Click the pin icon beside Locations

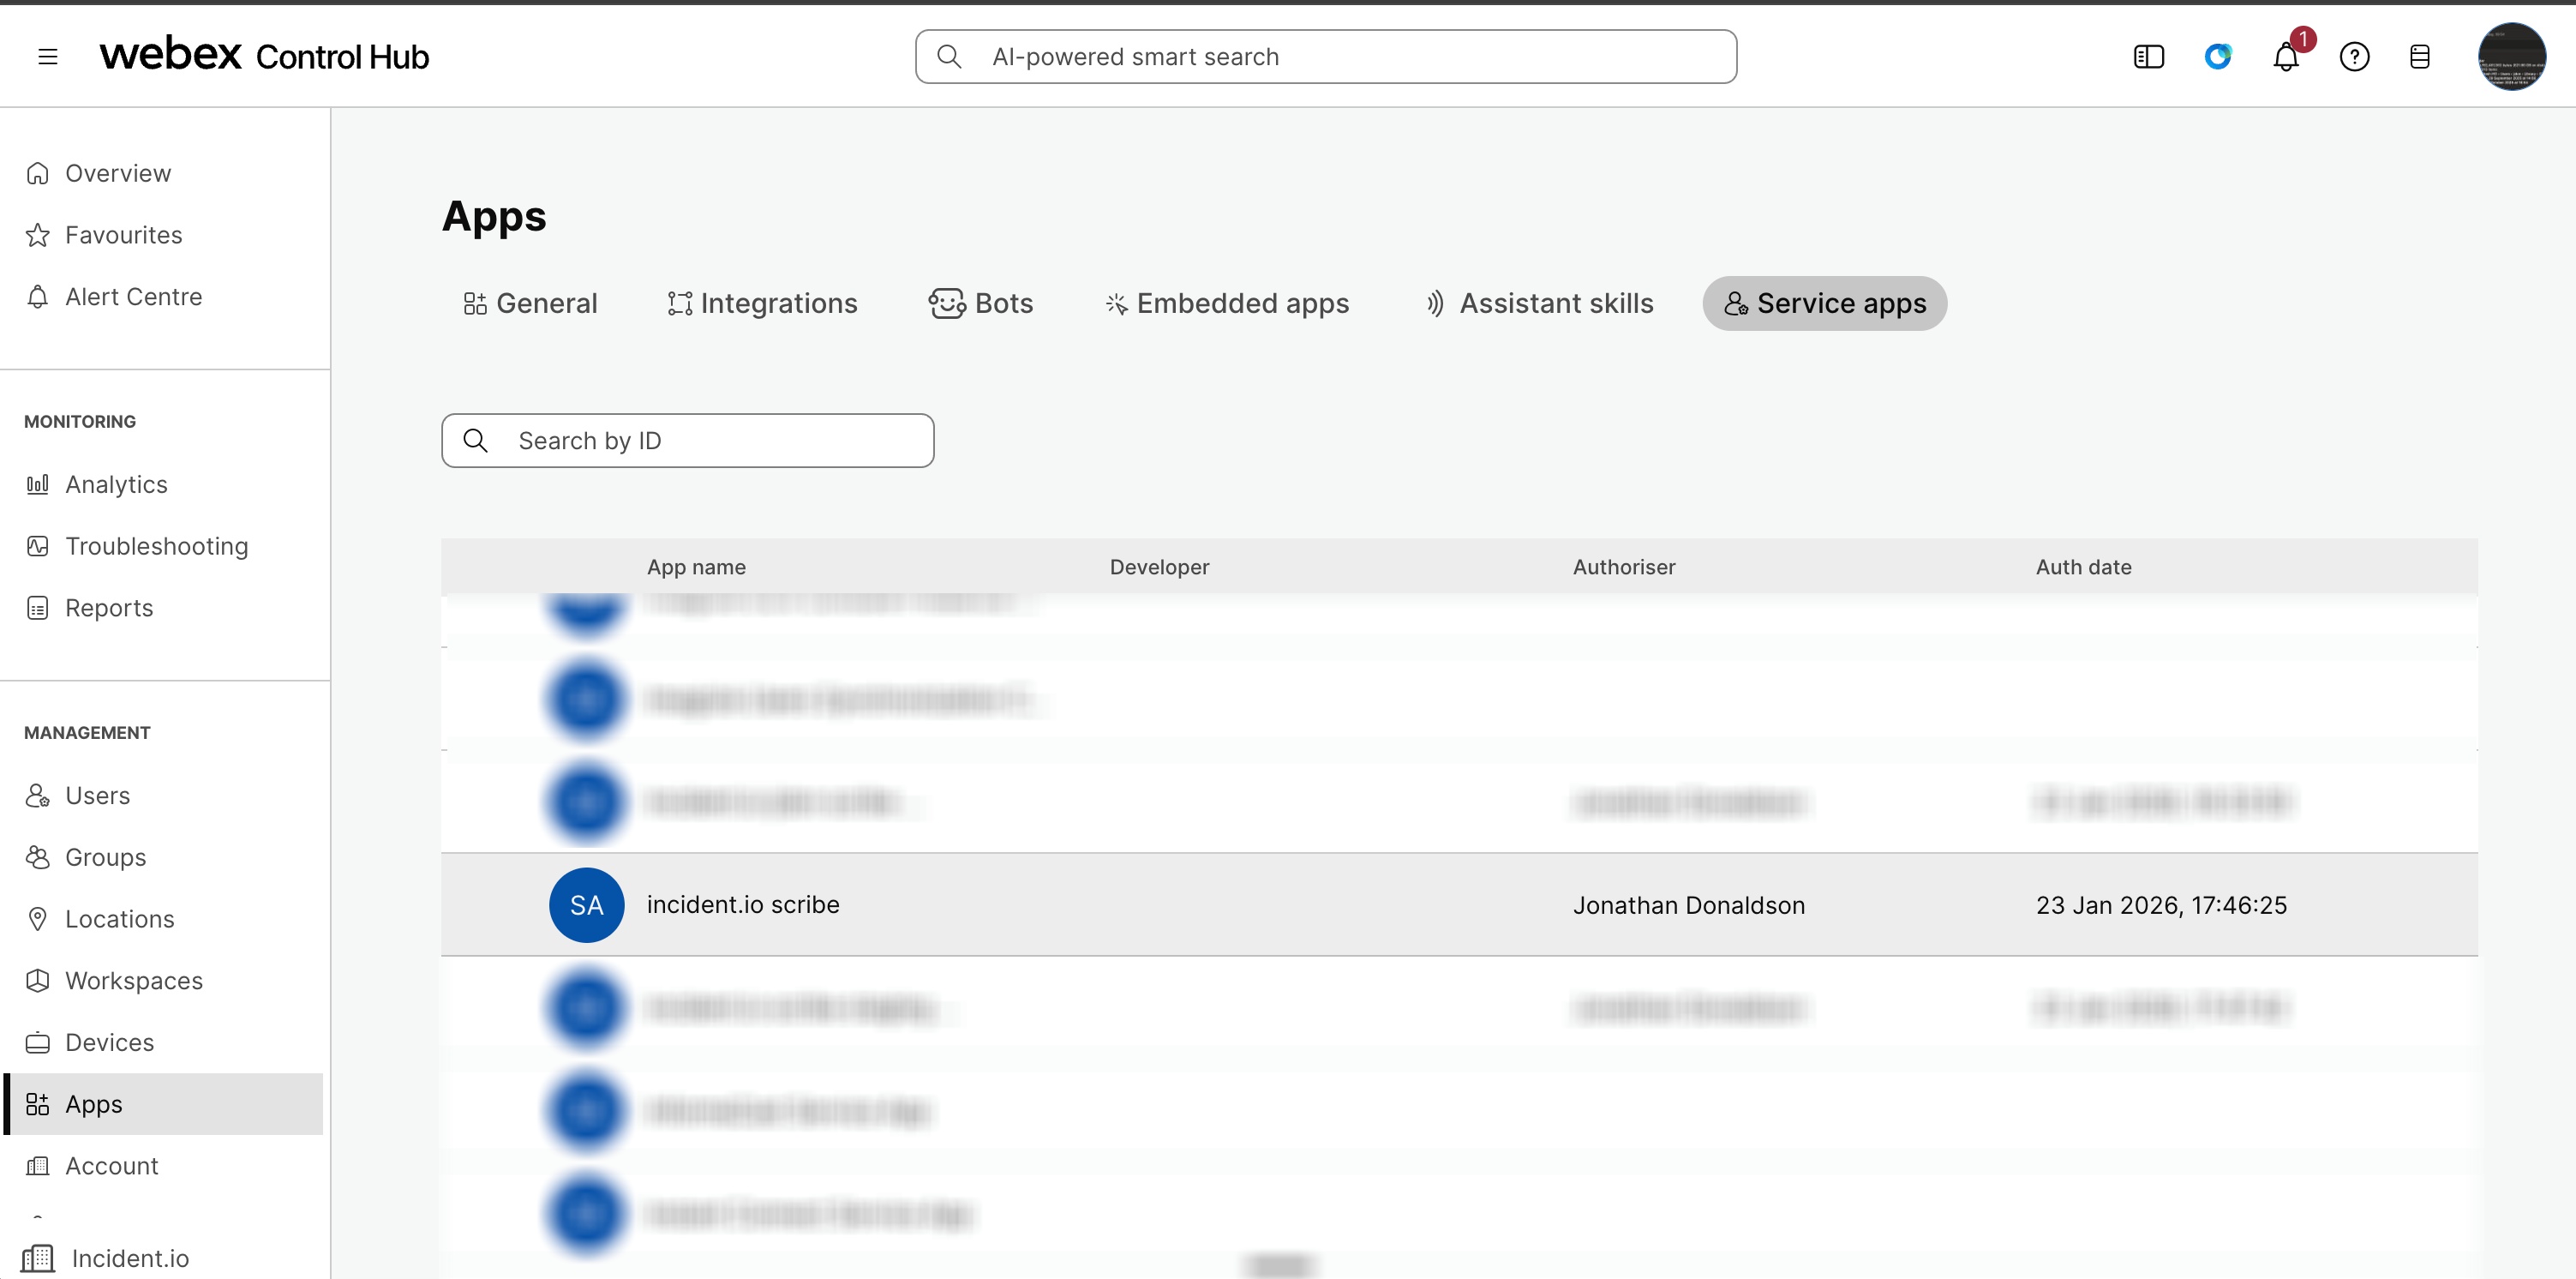tap(37, 919)
